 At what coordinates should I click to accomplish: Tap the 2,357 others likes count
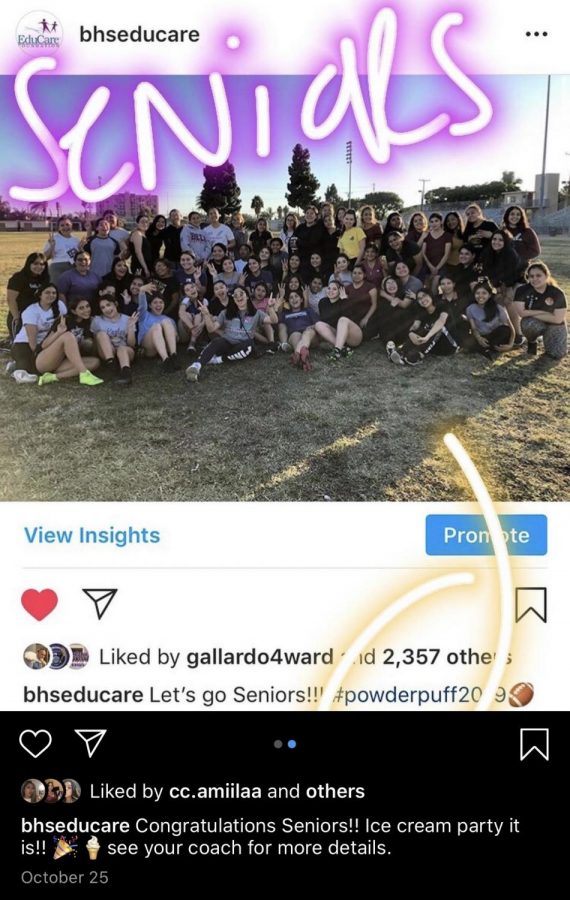(x=447, y=657)
